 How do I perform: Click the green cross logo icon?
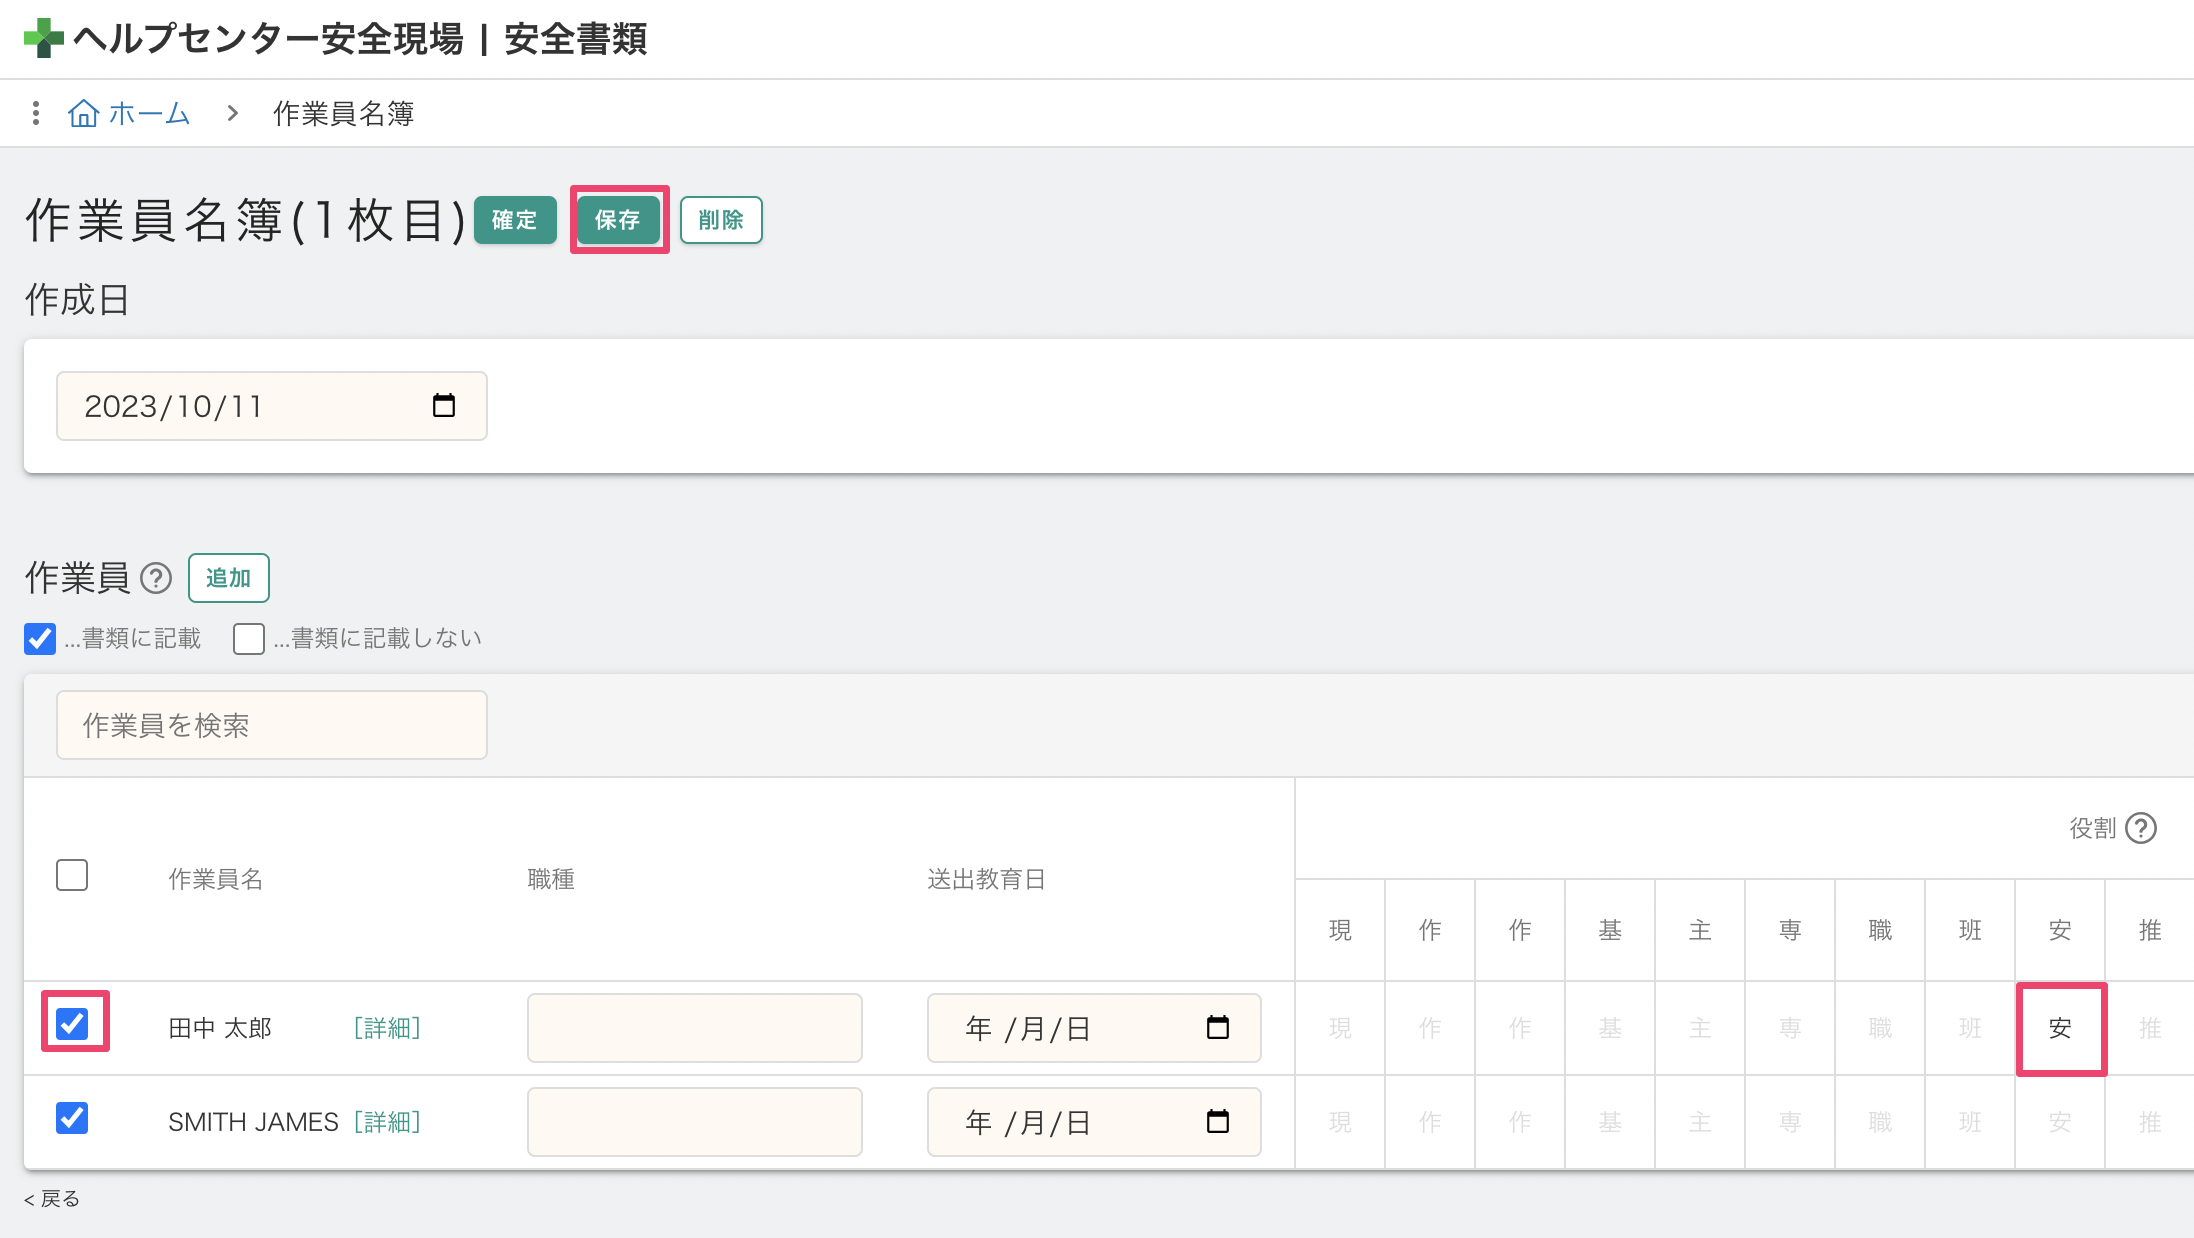pyautogui.click(x=43, y=39)
